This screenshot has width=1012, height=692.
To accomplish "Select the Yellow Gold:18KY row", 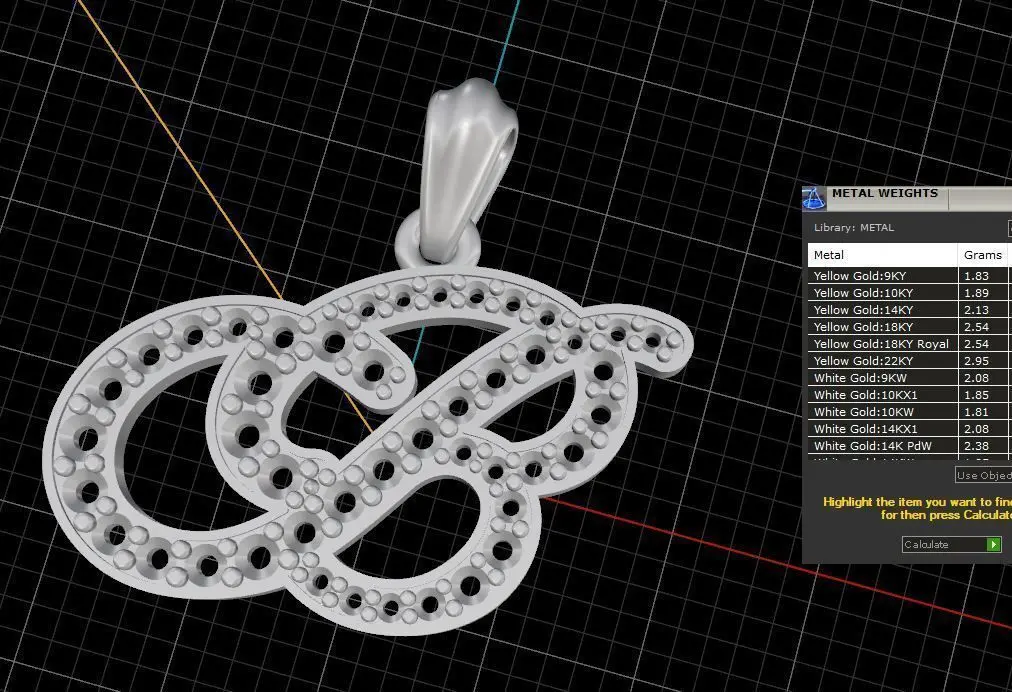I will (x=910, y=327).
